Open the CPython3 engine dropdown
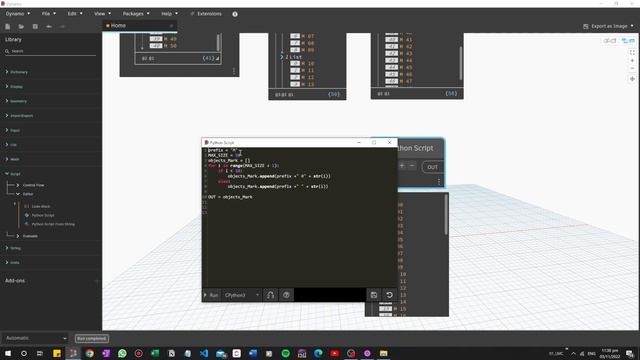640x360 pixels. click(x=242, y=295)
